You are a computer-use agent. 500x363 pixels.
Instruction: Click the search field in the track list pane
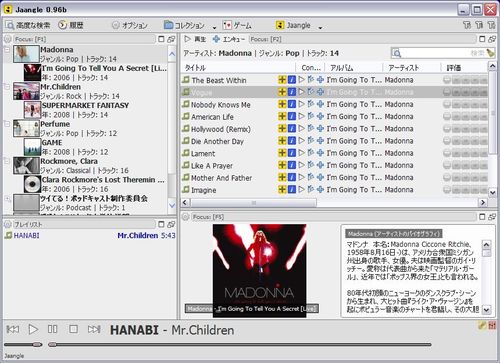(438, 53)
